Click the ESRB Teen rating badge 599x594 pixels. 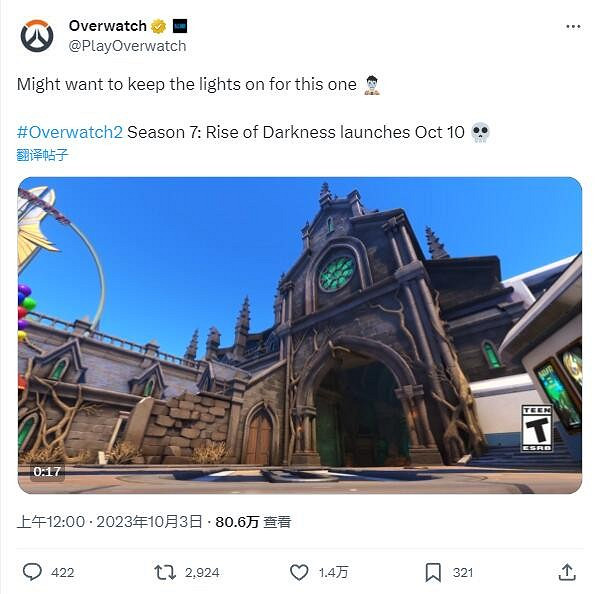(537, 428)
